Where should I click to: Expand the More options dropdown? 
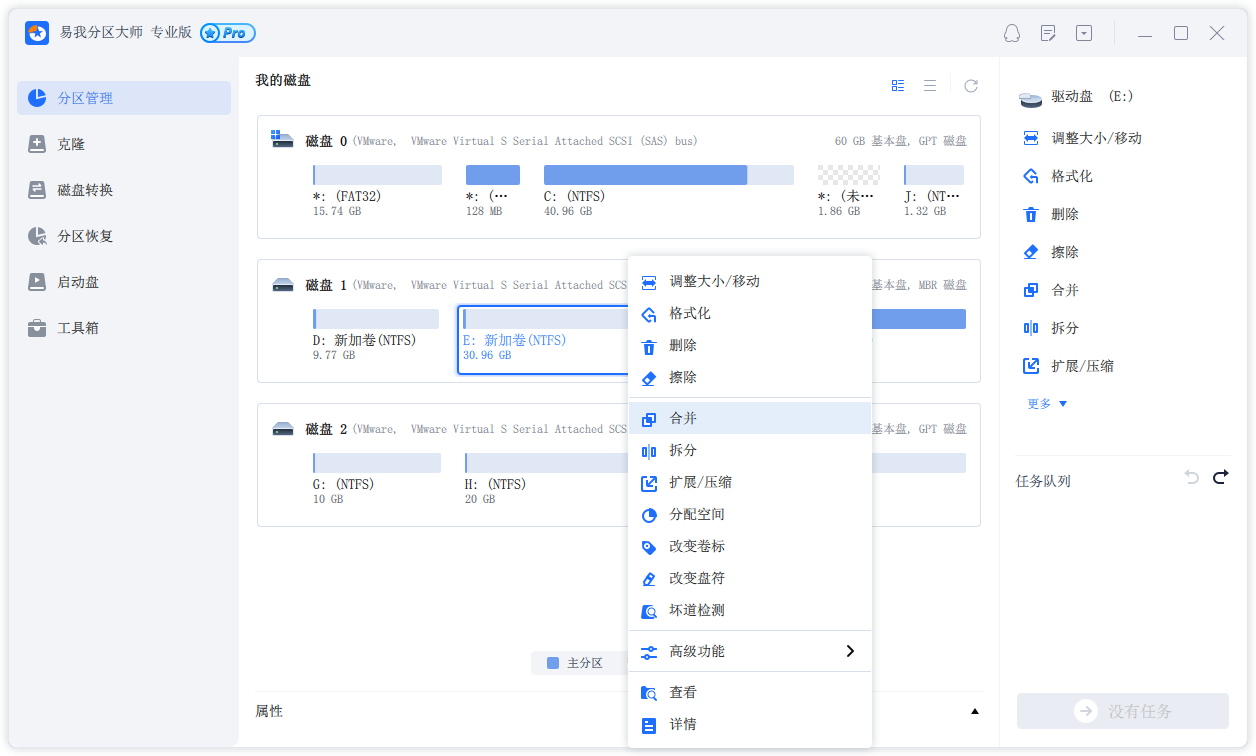(1047, 404)
